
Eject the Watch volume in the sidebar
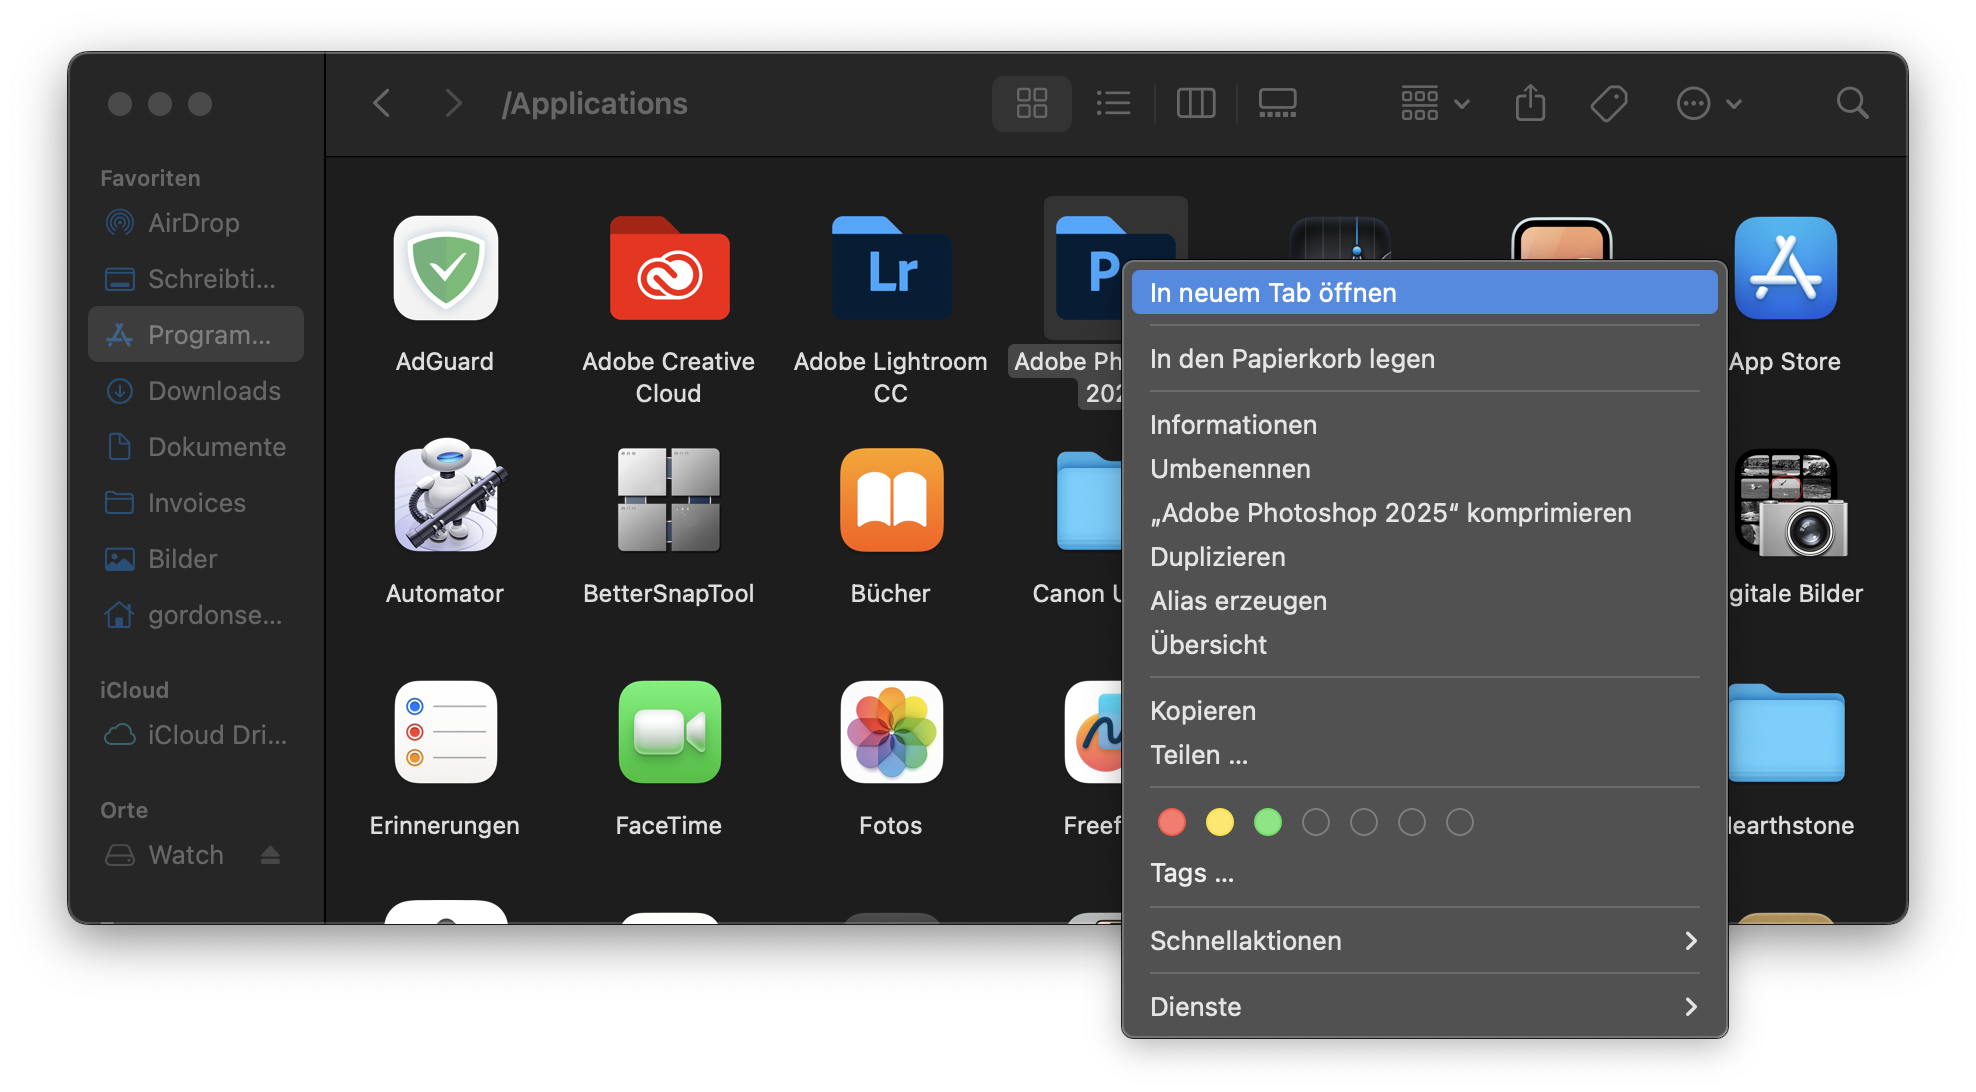pyautogui.click(x=270, y=854)
